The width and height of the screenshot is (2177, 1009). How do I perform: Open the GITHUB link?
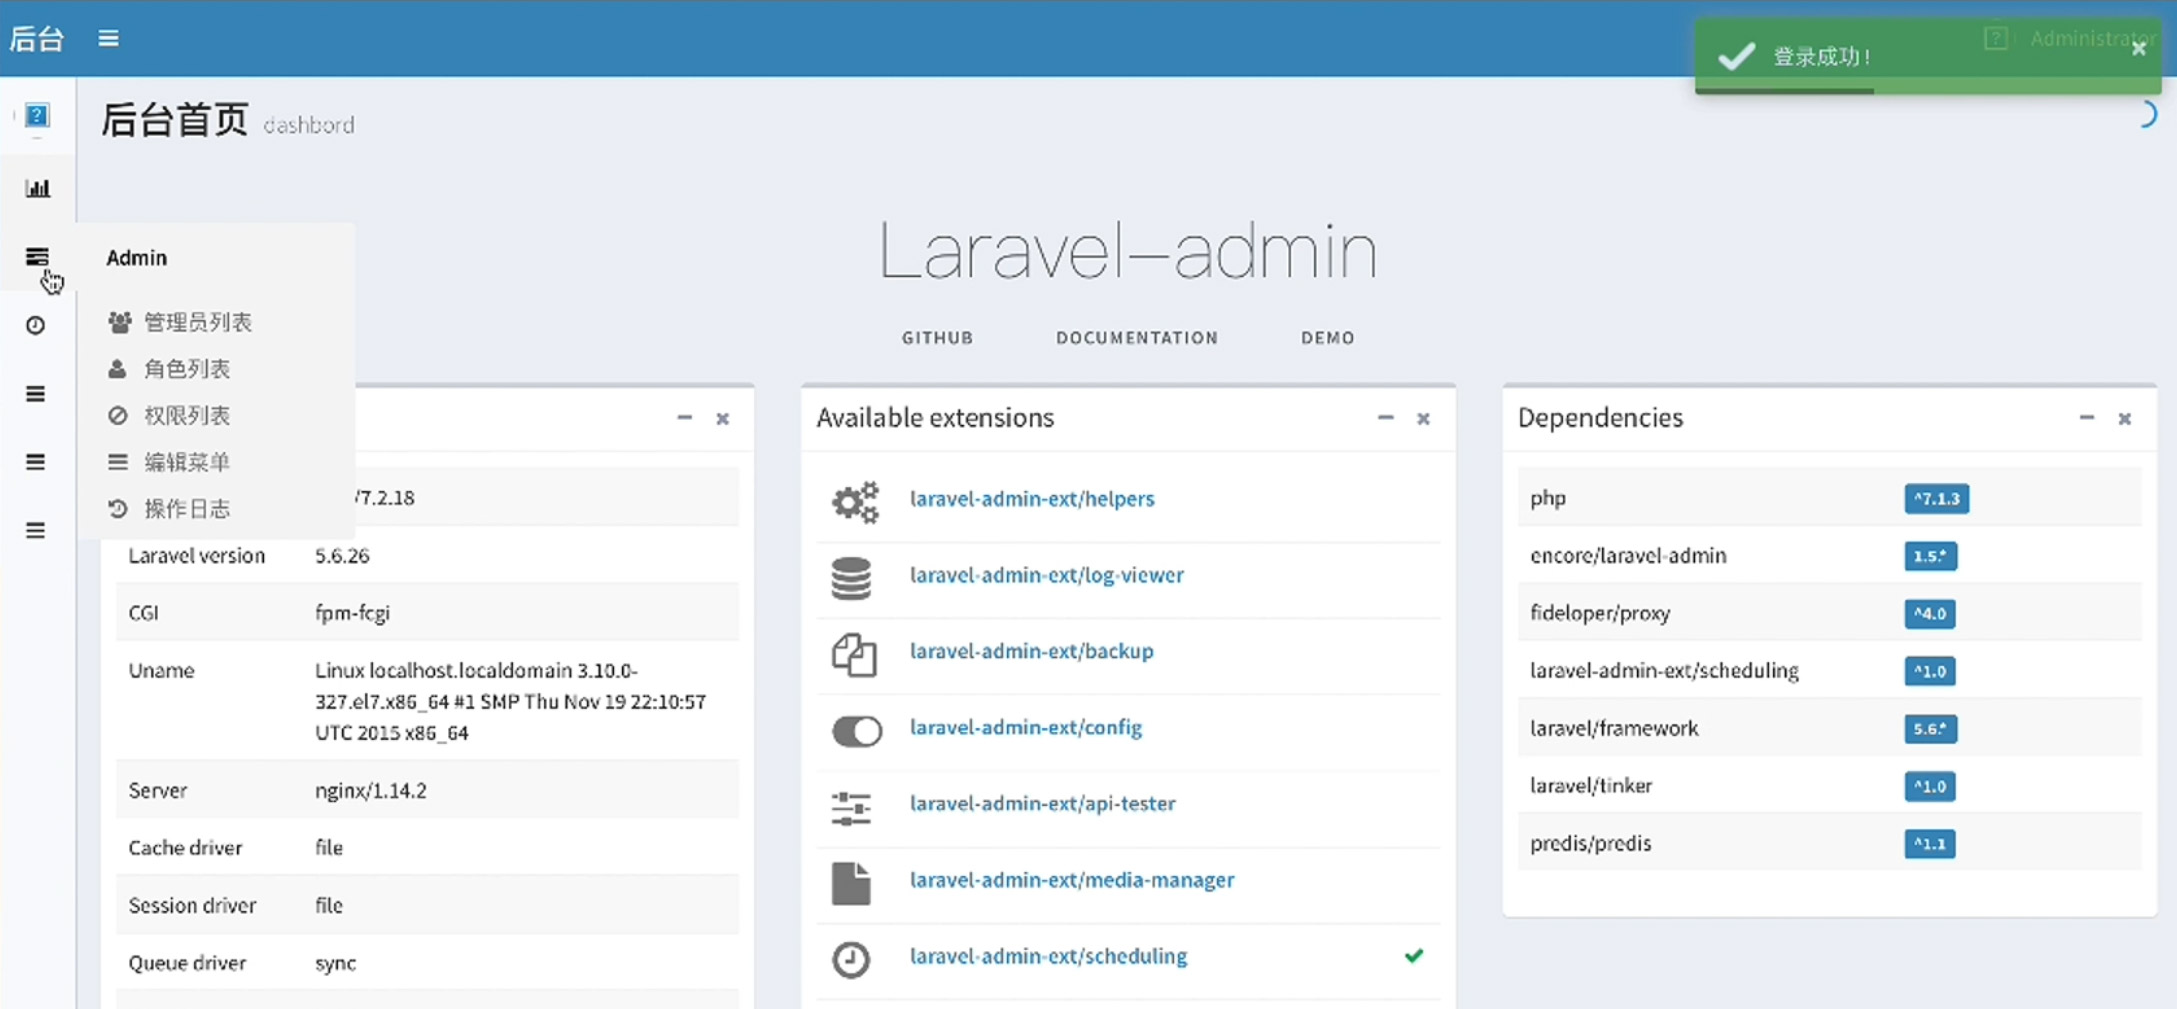point(937,338)
